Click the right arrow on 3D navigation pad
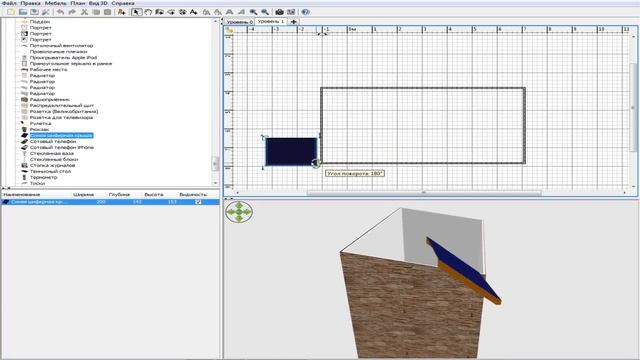Image resolution: width=640 pixels, height=360 pixels. coord(248,212)
